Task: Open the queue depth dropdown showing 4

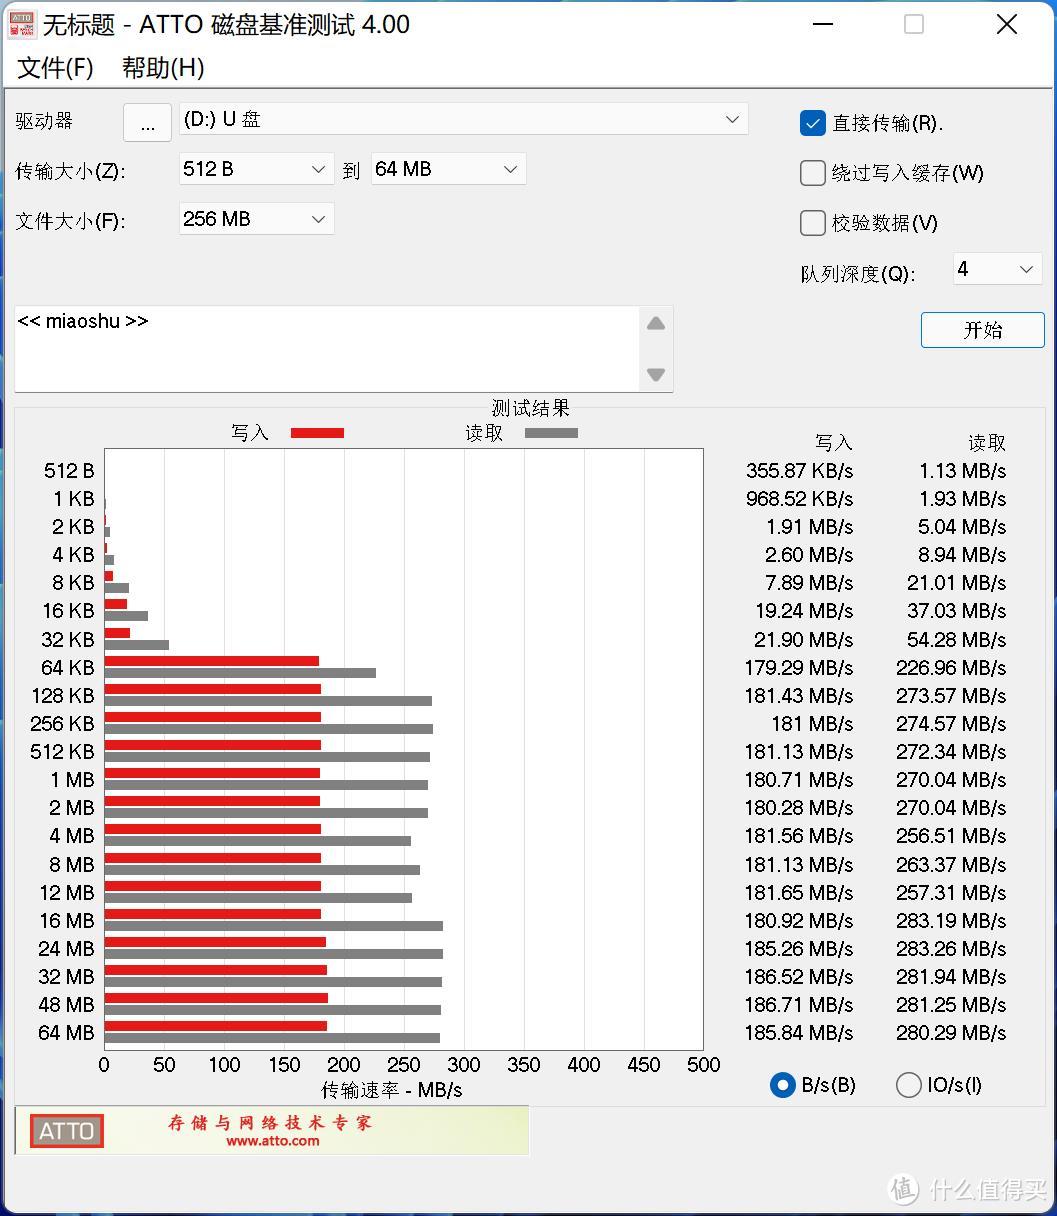Action: [x=998, y=269]
